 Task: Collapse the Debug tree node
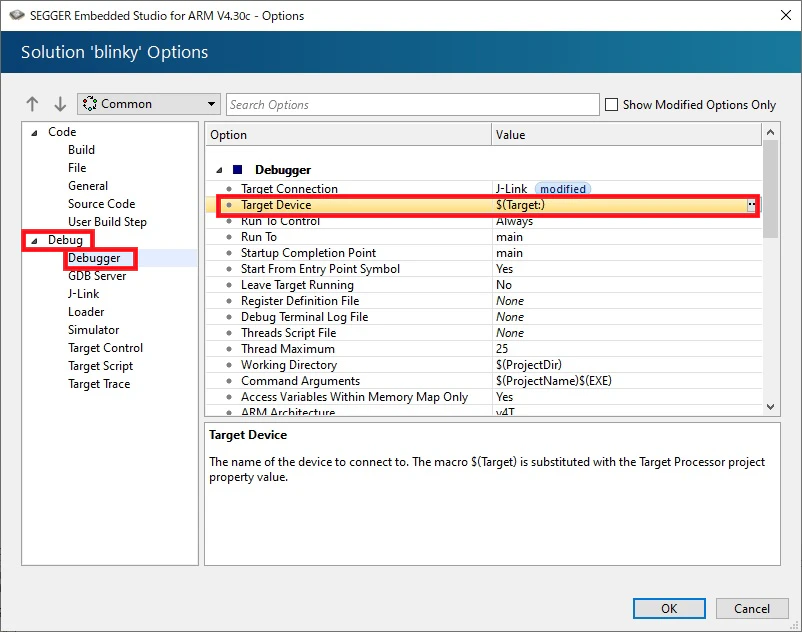click(34, 241)
